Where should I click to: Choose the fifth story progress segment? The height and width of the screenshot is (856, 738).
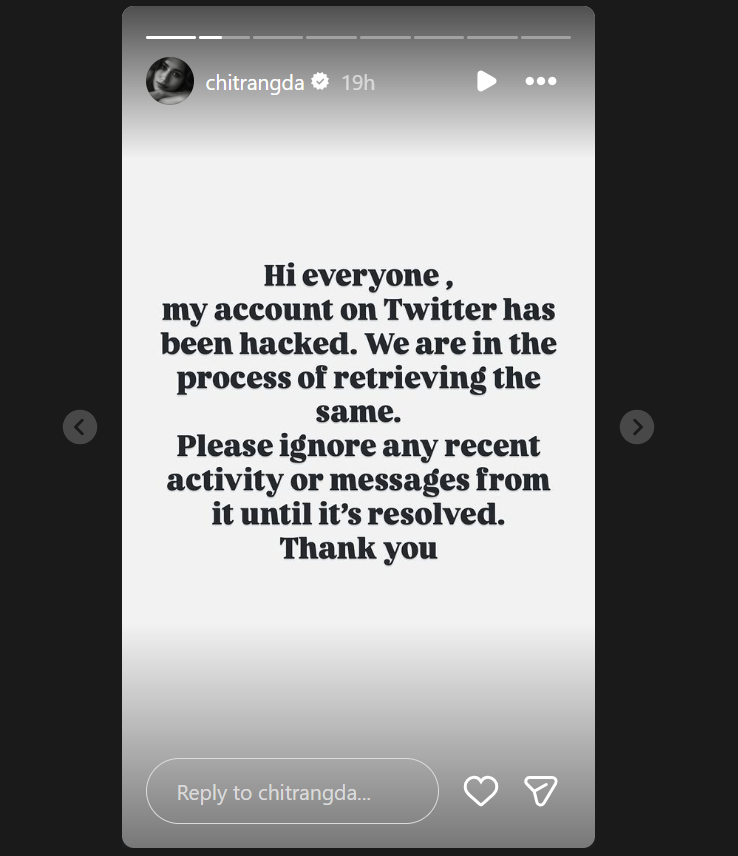tap(385, 37)
